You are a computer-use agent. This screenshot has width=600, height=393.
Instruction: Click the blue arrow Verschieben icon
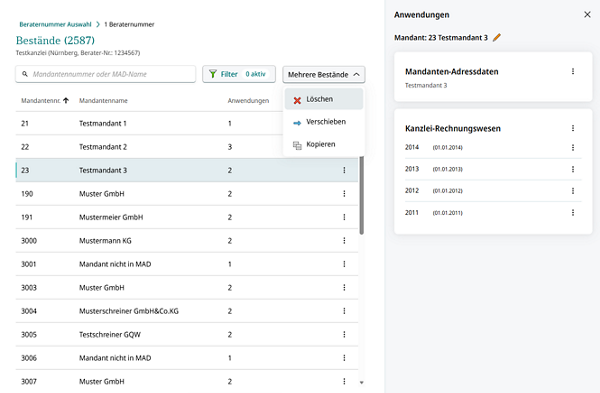297,123
